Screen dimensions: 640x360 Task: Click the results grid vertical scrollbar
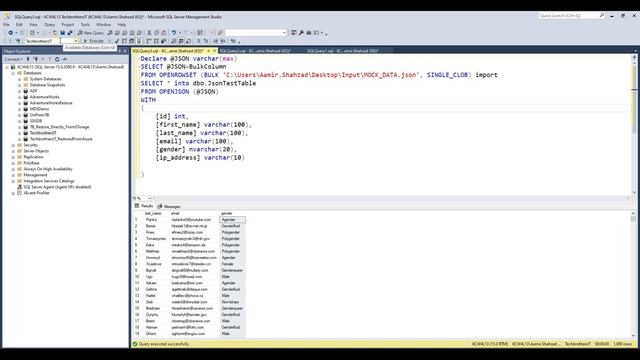[x=633, y=274]
